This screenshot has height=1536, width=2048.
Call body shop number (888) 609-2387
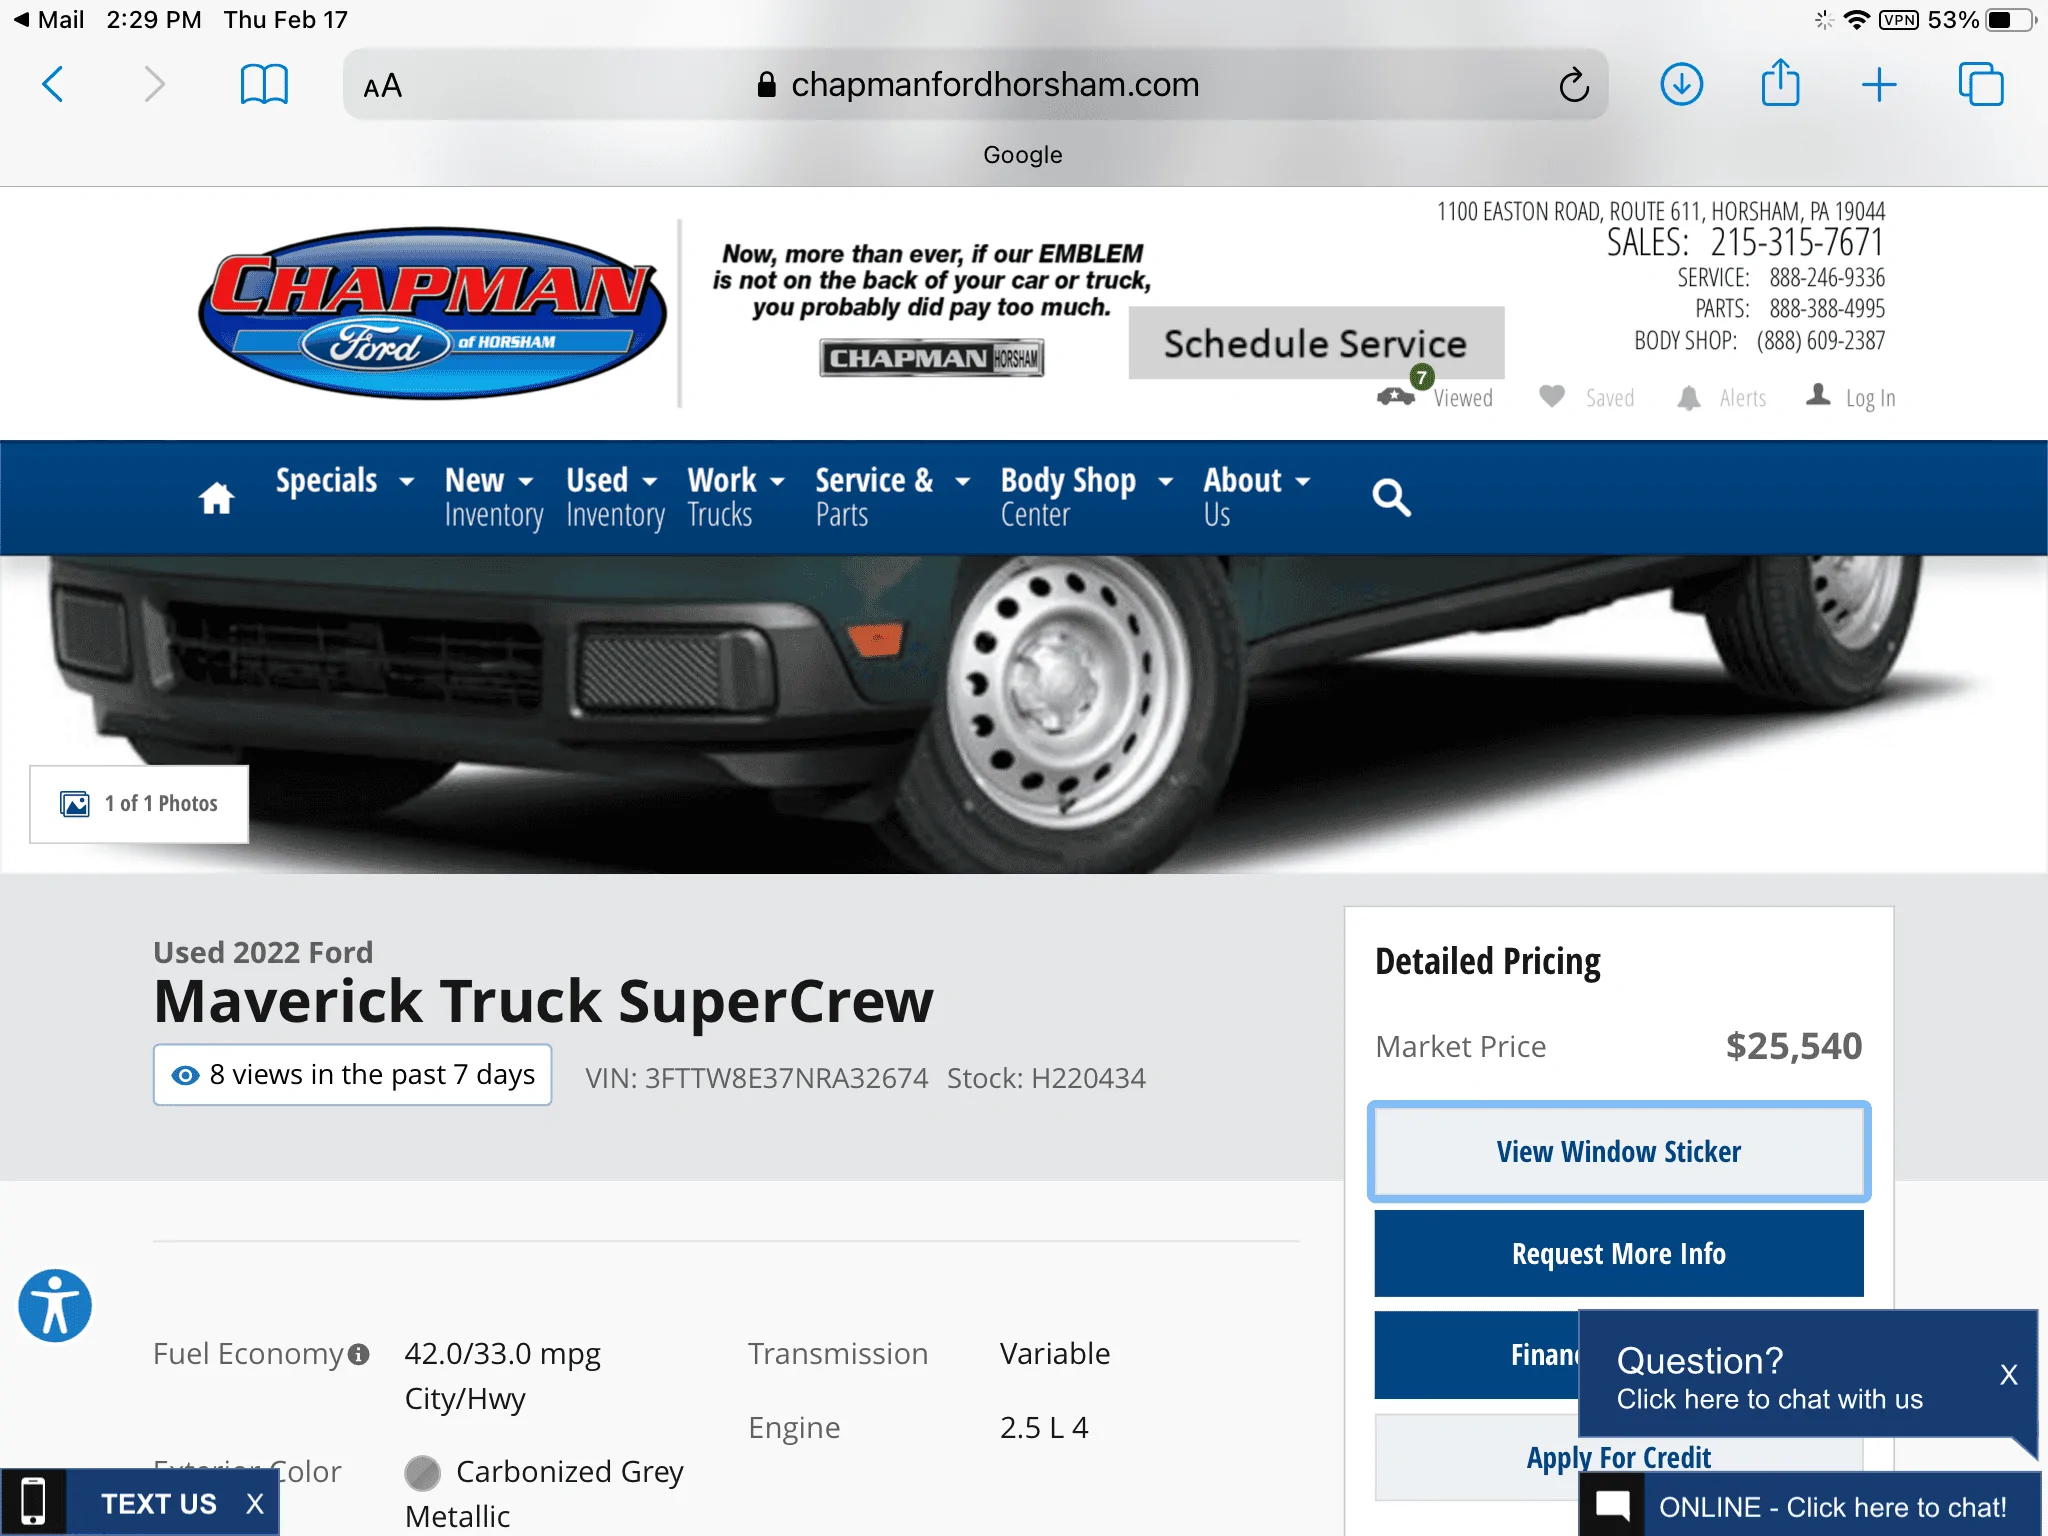[1820, 340]
